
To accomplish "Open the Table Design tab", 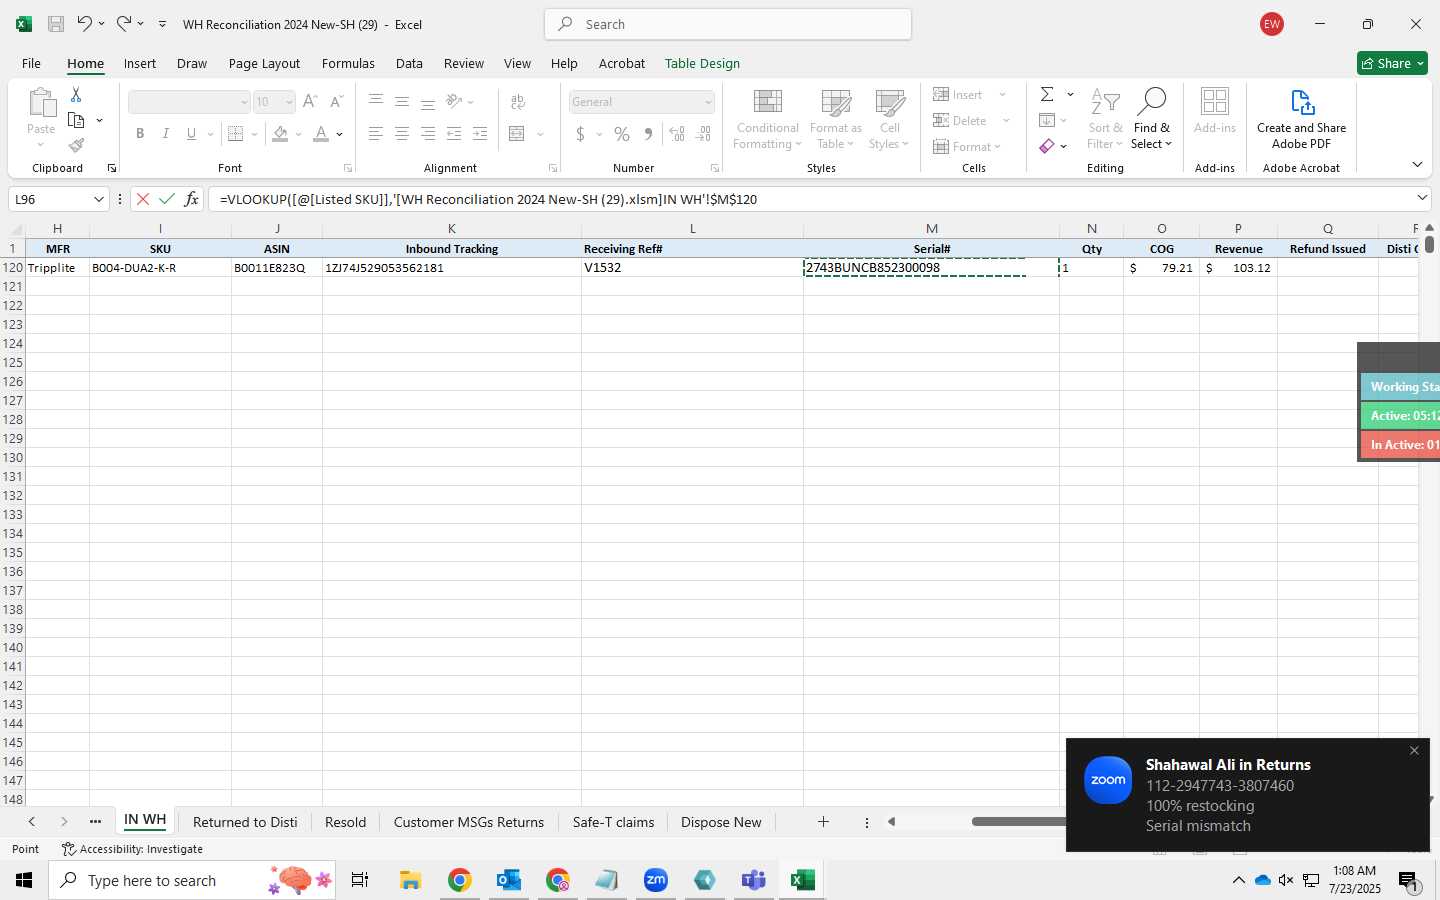I will pos(702,63).
